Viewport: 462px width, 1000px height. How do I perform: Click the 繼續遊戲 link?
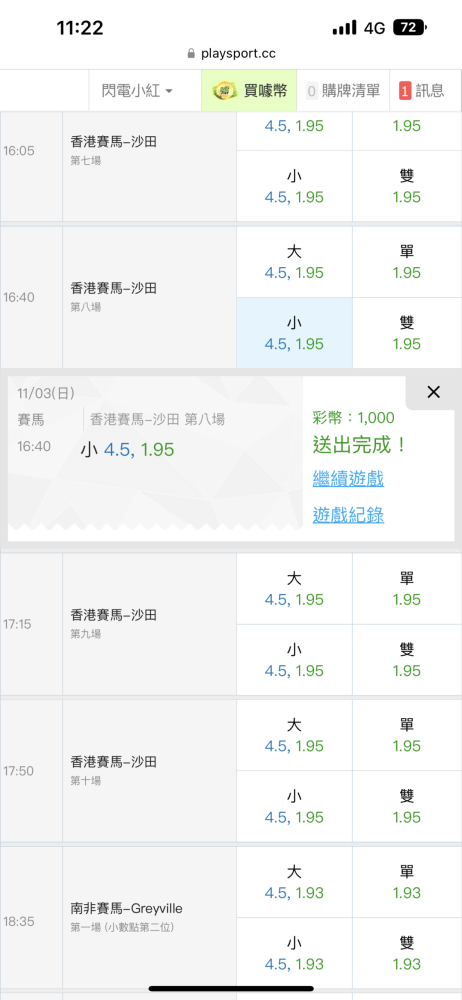[x=348, y=478]
